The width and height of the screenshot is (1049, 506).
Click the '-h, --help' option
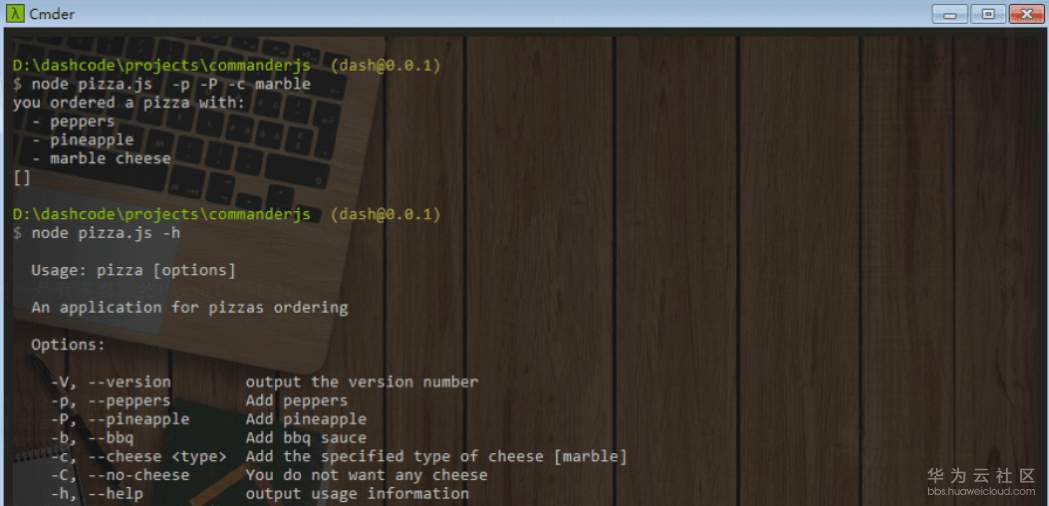click(x=97, y=494)
